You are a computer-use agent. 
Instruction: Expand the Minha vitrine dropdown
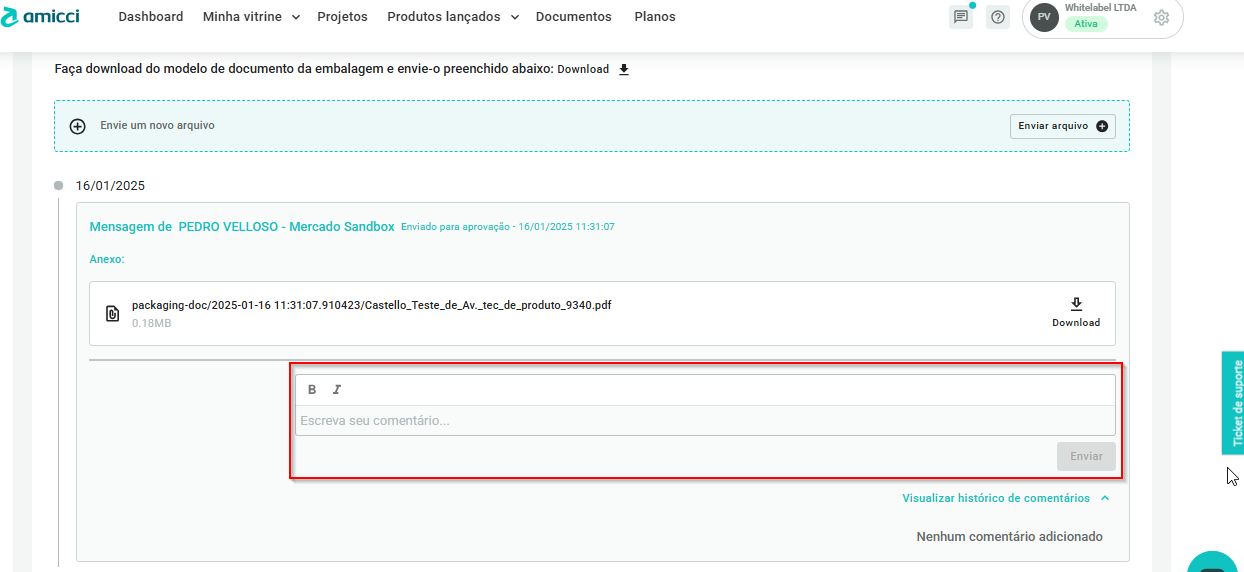tap(251, 17)
